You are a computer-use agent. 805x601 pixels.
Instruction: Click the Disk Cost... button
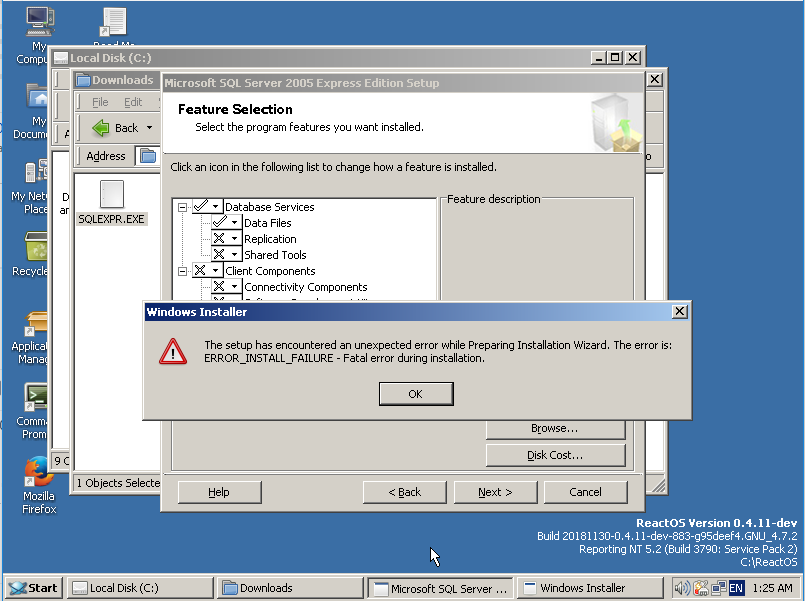click(x=555, y=455)
